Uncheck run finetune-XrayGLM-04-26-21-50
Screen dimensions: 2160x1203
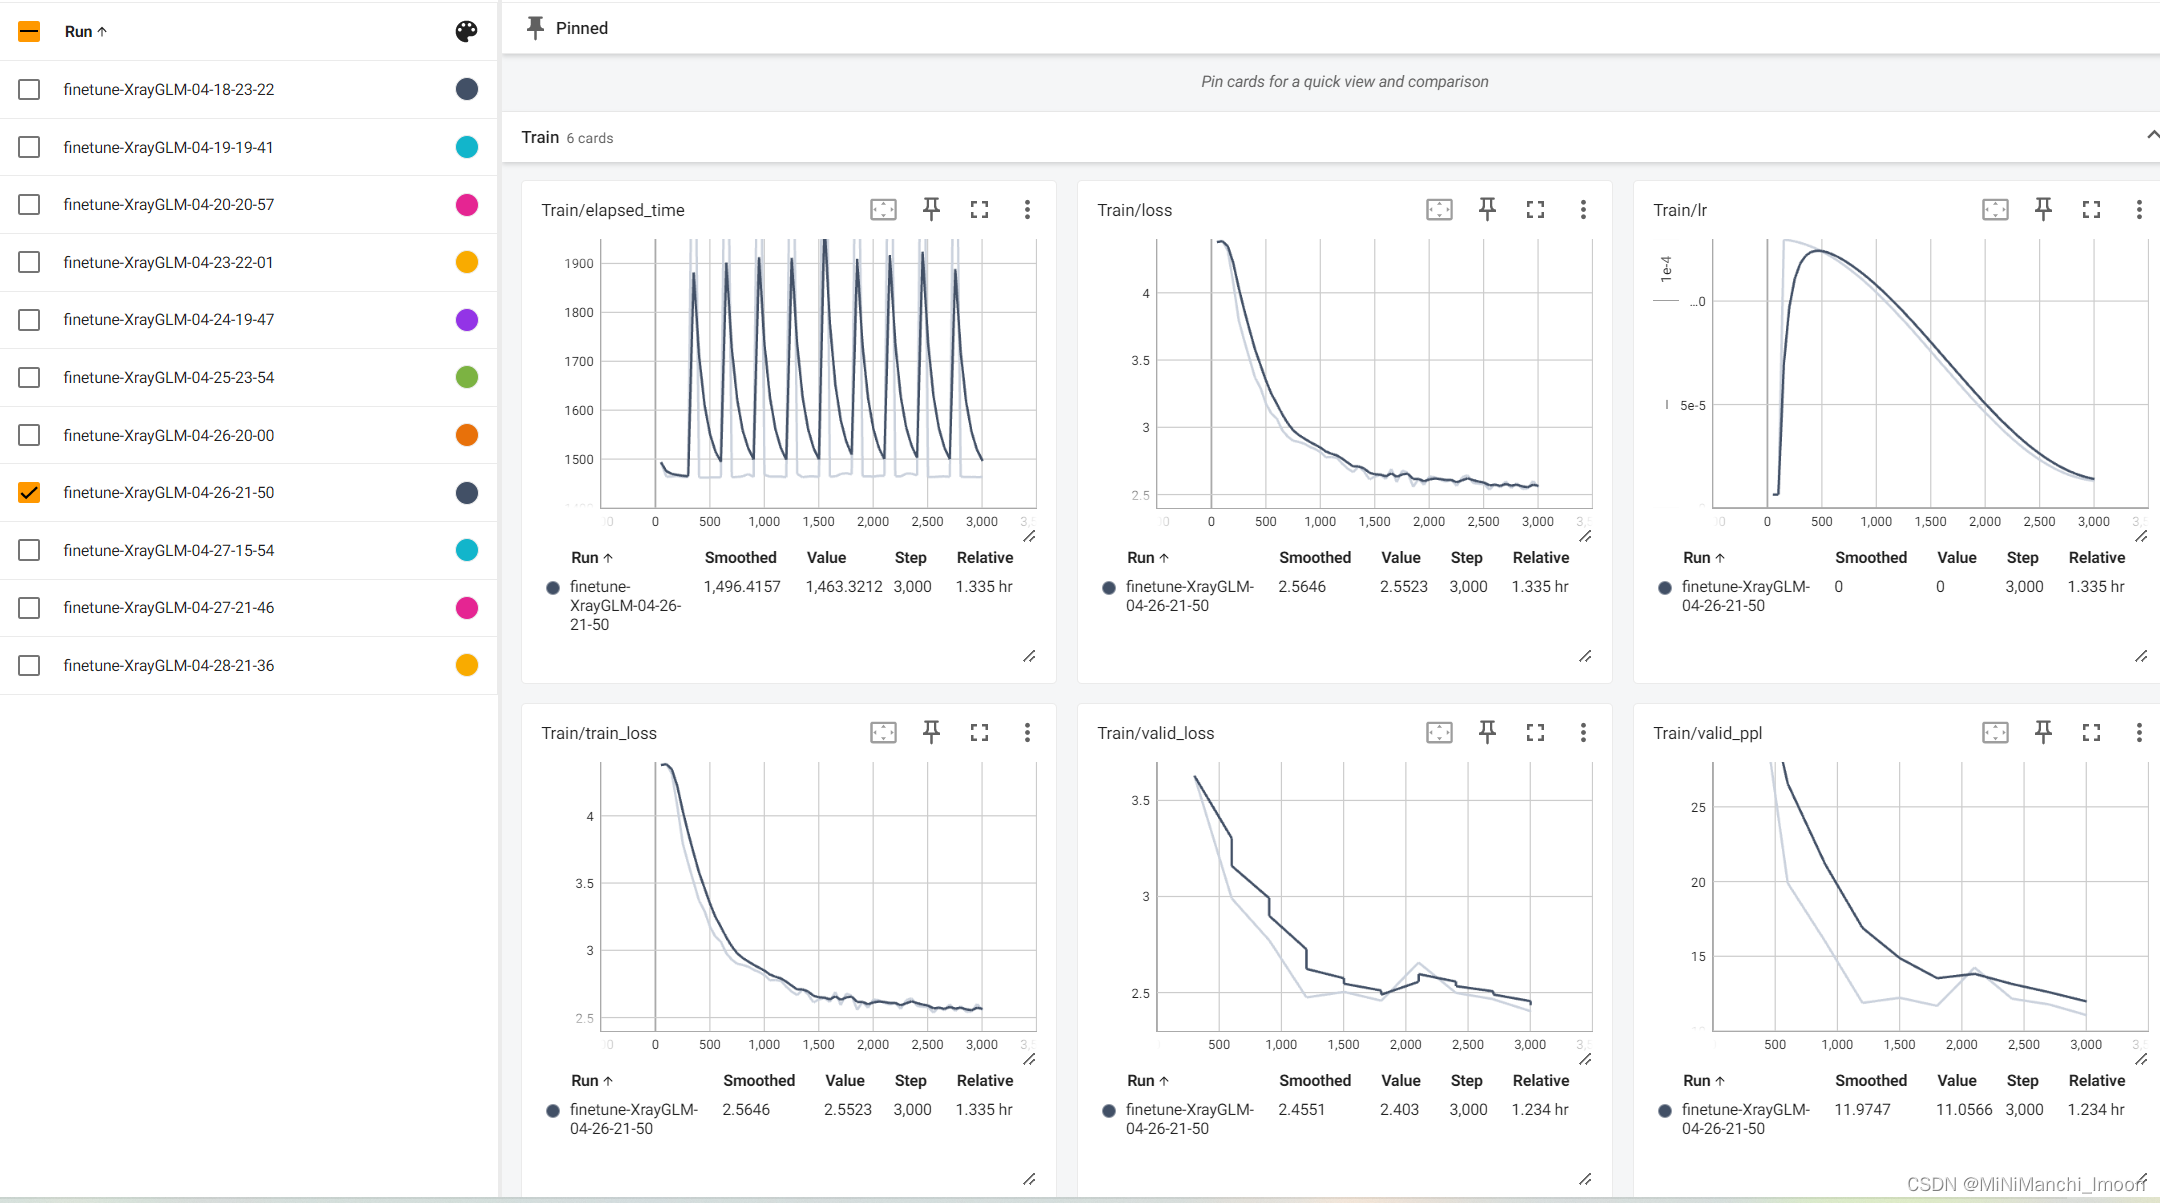click(x=29, y=492)
